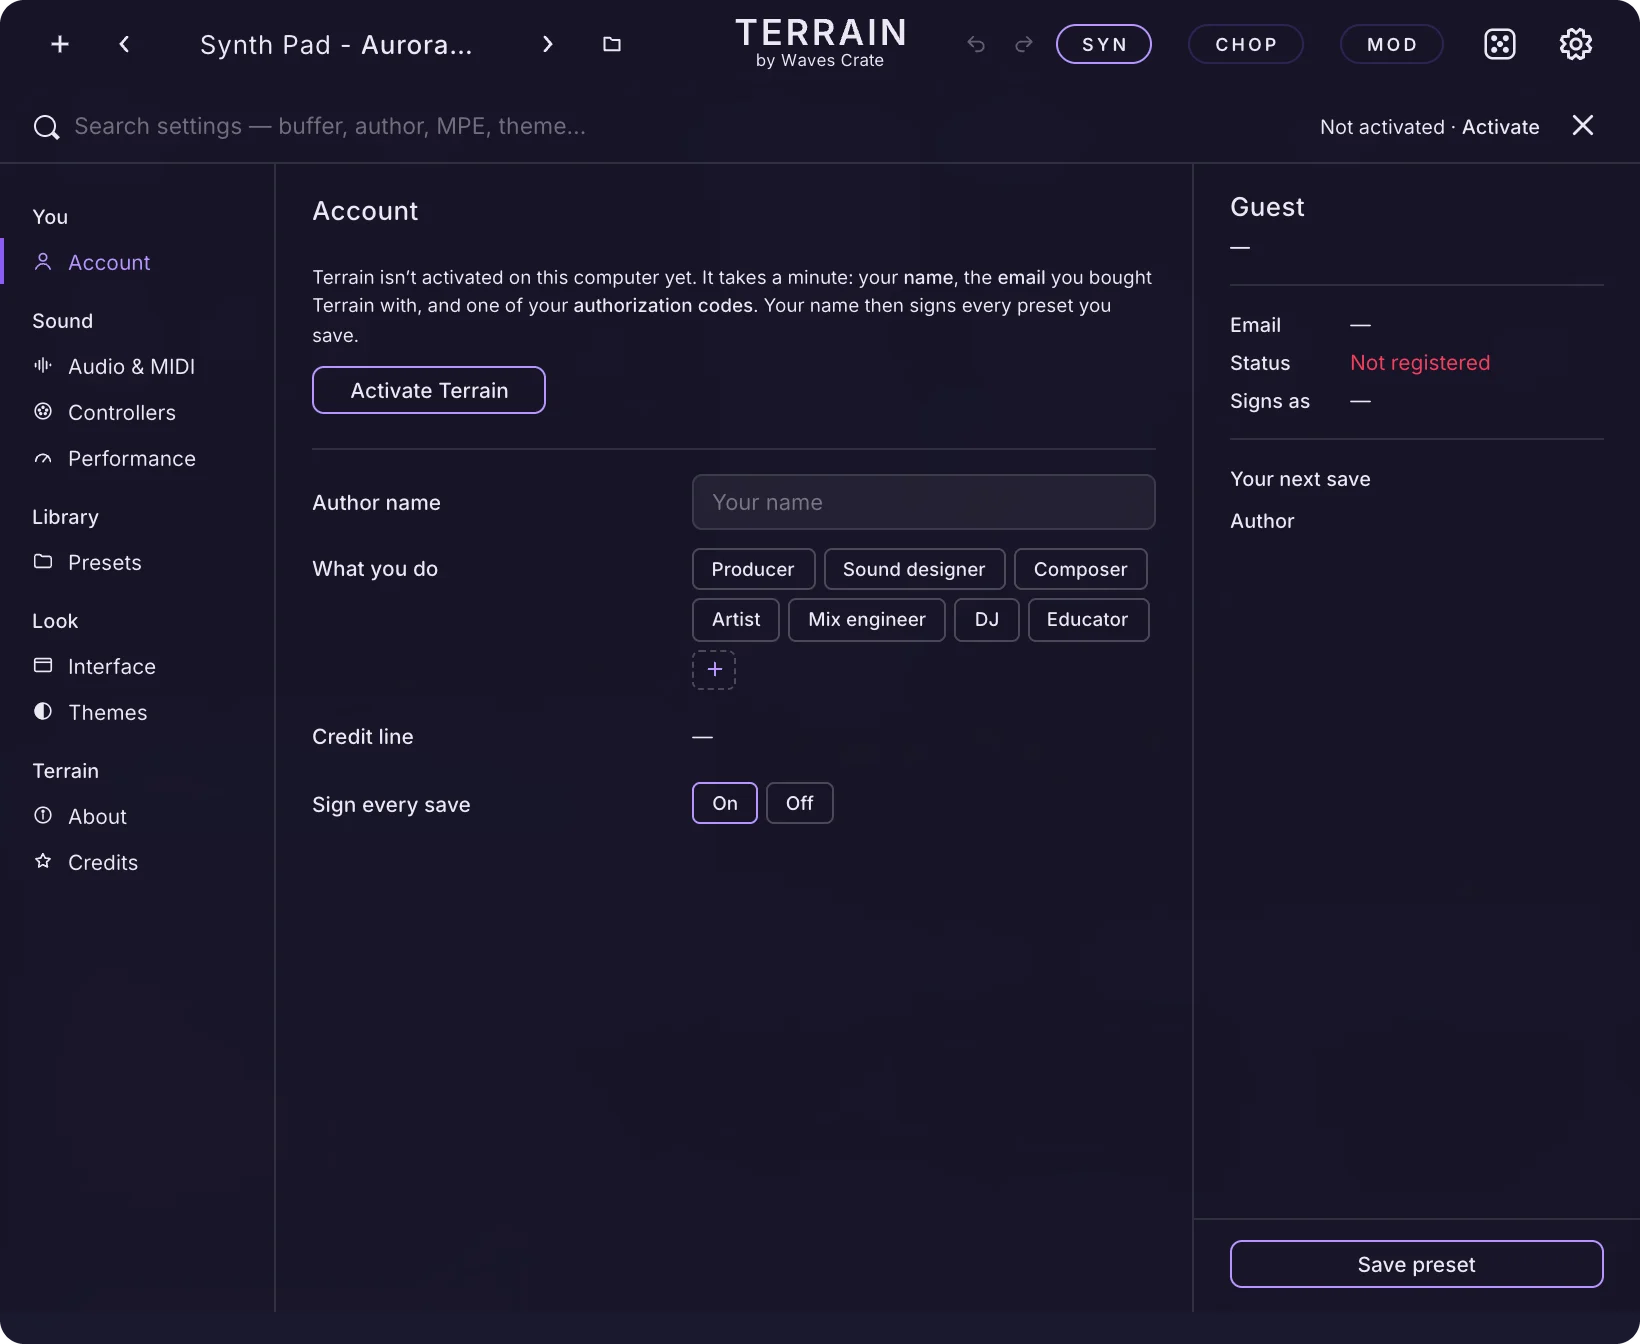Close the settings panel with X
Viewport: 1640px width, 1344px height.
click(x=1583, y=125)
